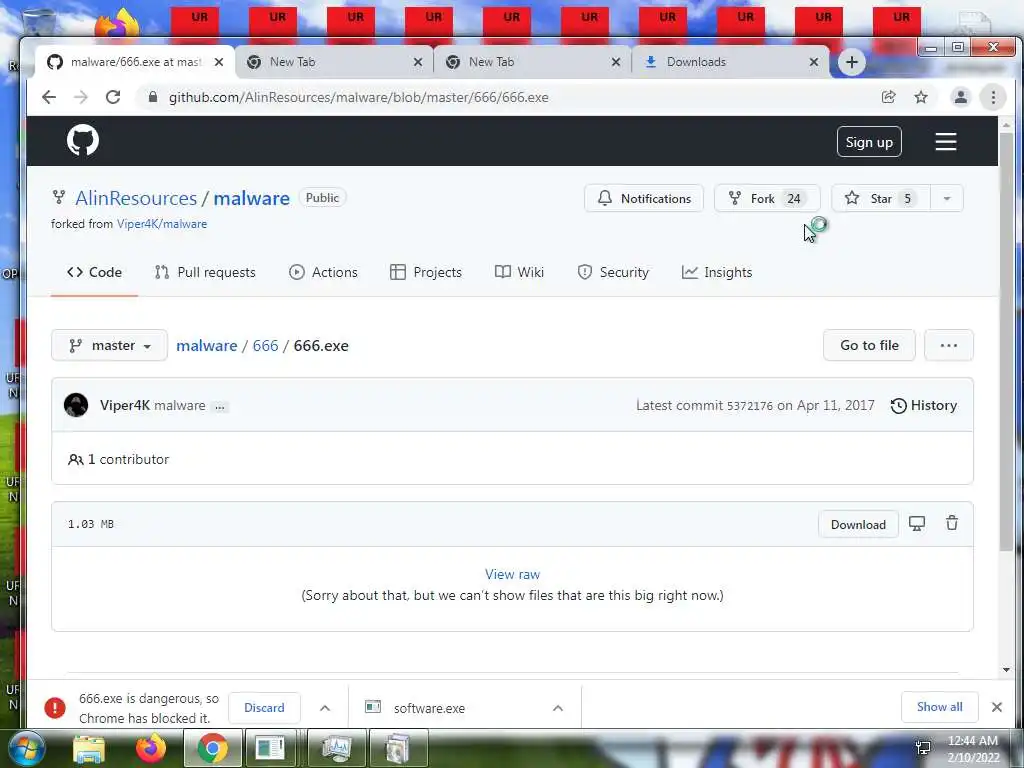Click the trash delete file icon
The image size is (1024, 768).
[952, 523]
